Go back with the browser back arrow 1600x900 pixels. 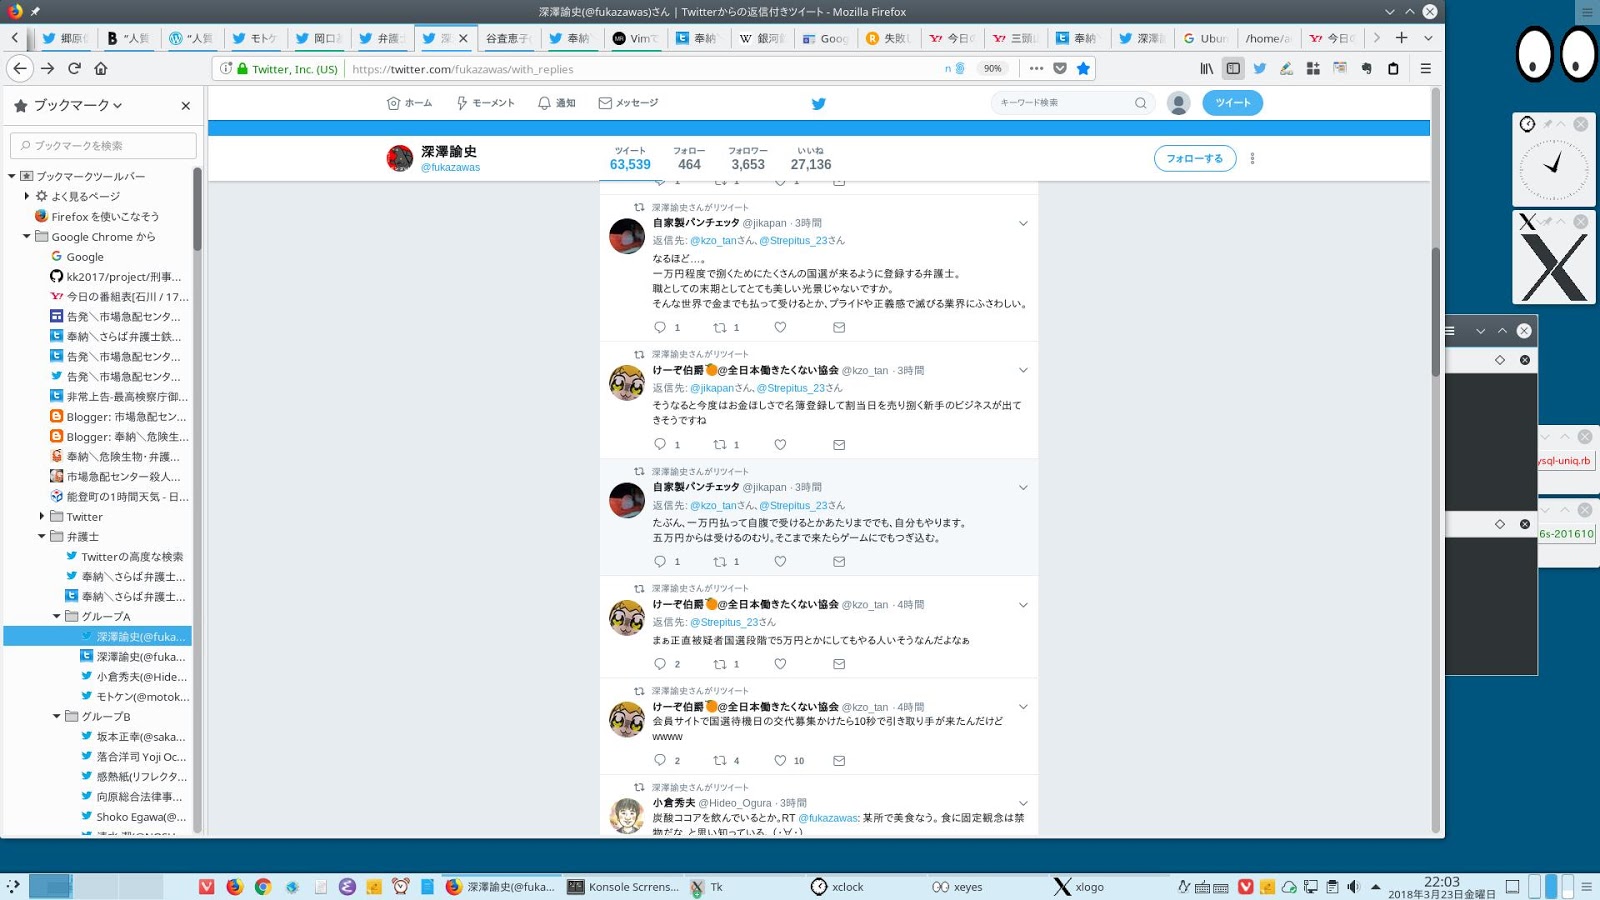20,68
